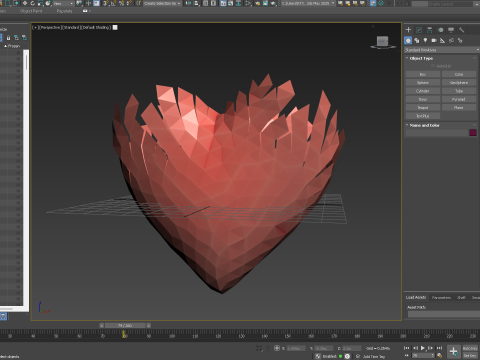Toggle the Set Key mode button
The width and height of the screenshot is (480, 360).
pos(470,356)
